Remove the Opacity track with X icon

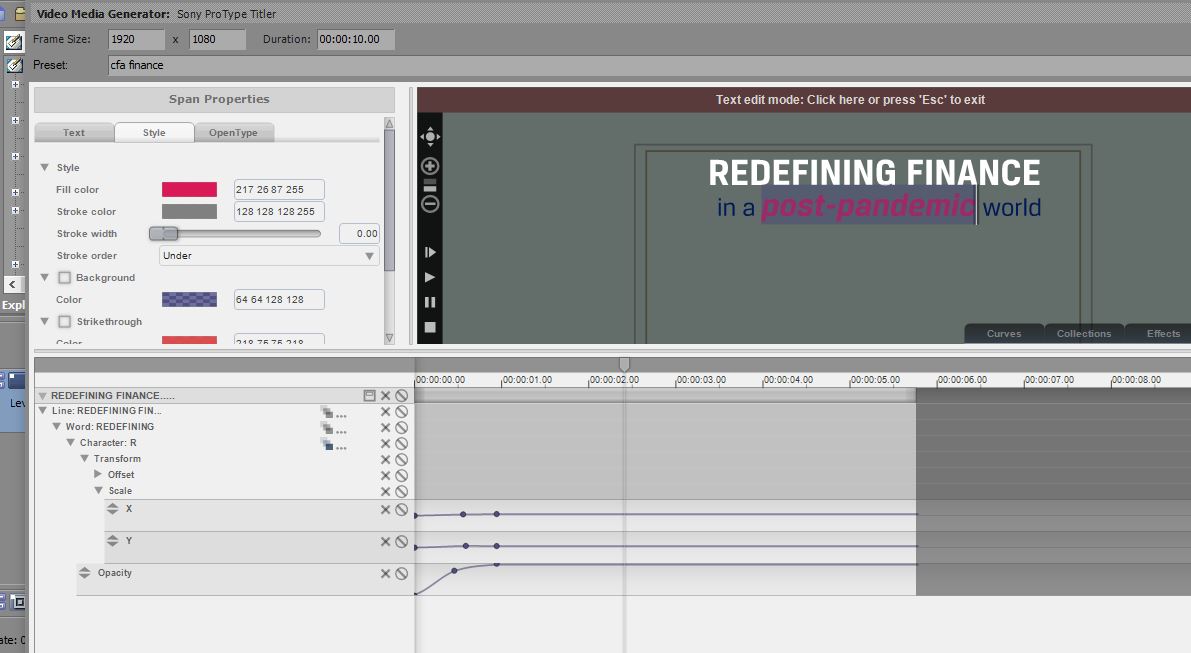pos(385,574)
